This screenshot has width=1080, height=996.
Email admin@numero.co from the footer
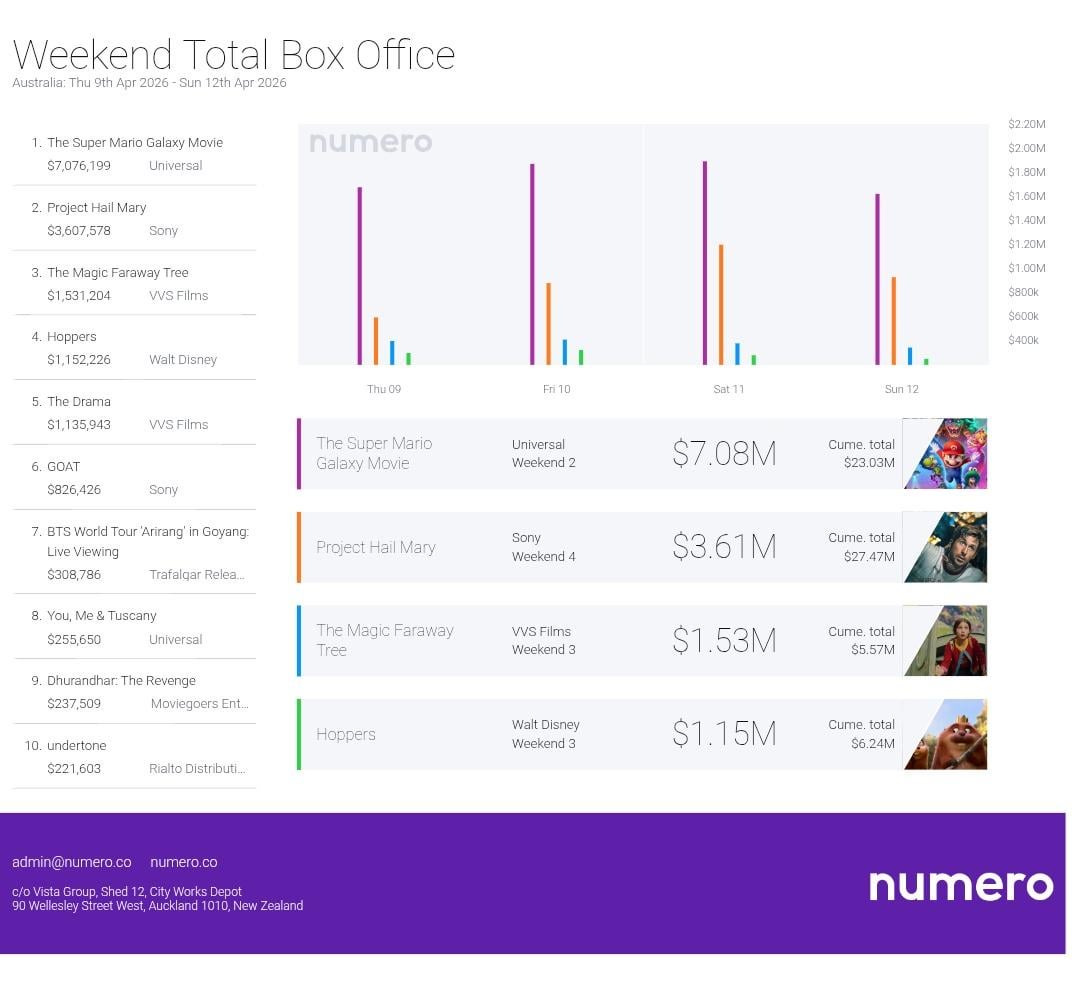coord(72,862)
